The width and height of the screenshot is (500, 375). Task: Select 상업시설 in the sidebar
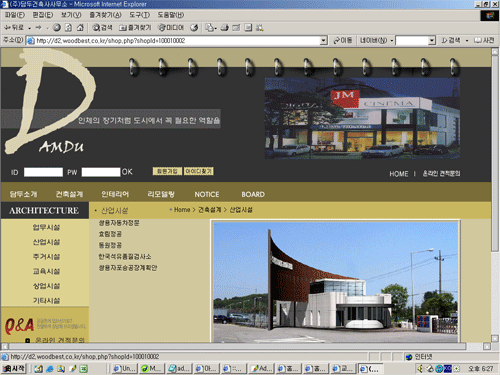pyautogui.click(x=46, y=286)
